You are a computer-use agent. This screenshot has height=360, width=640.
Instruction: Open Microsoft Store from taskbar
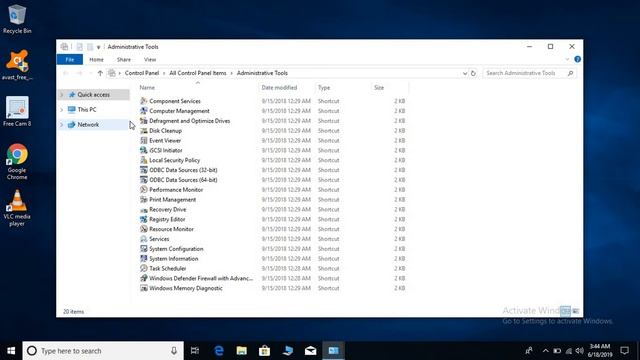pos(264,351)
